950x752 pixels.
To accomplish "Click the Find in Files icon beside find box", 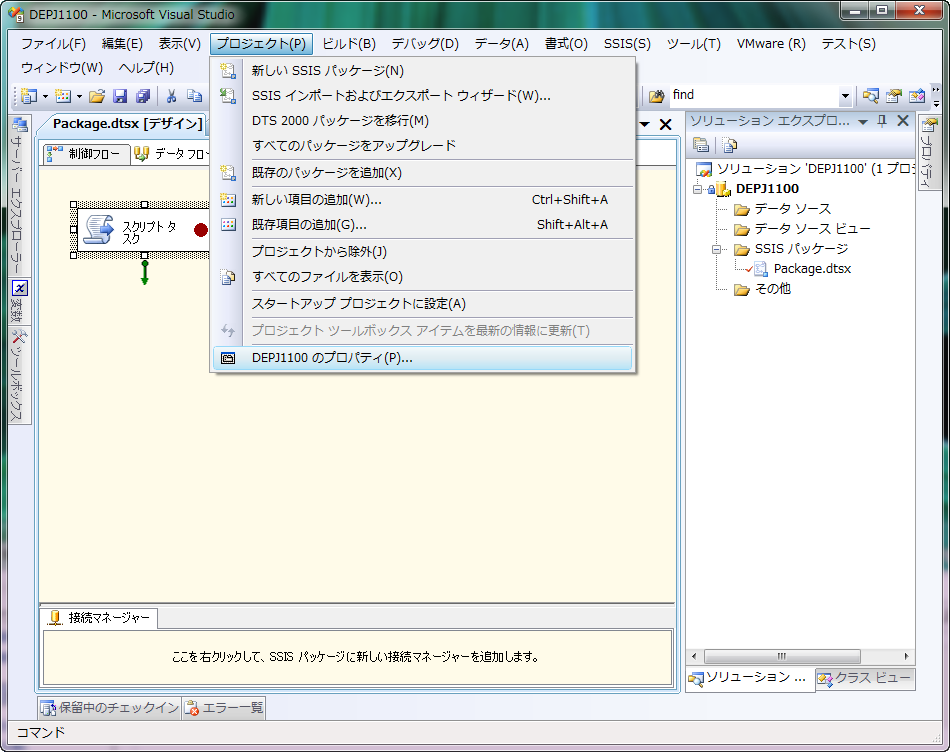I will [656, 96].
